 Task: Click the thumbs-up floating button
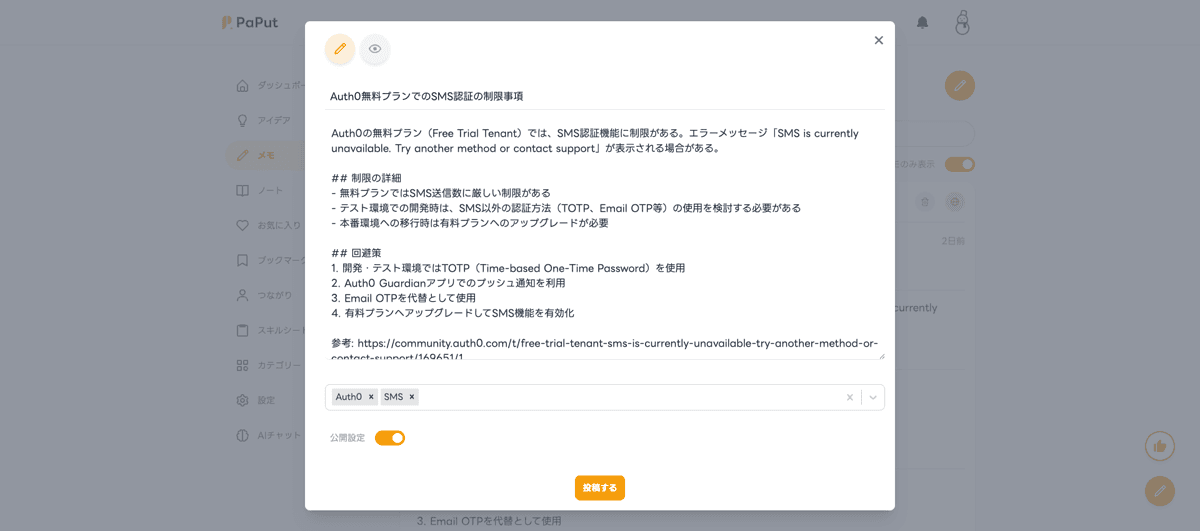coord(1159,446)
